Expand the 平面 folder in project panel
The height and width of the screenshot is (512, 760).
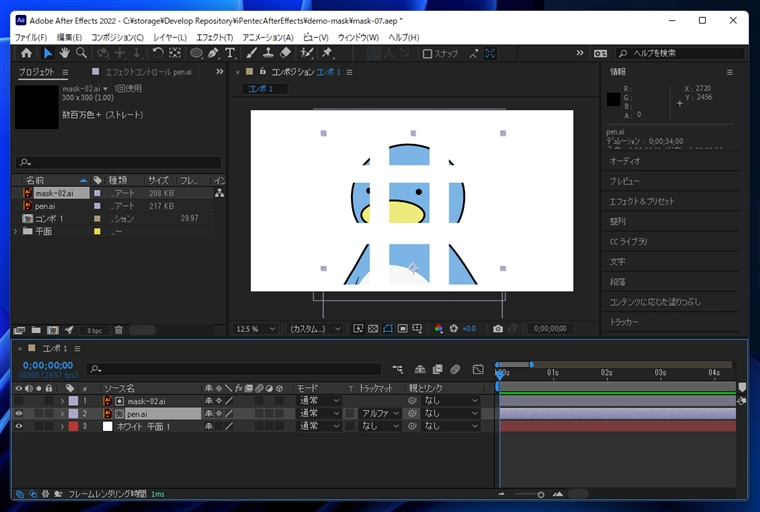16,231
